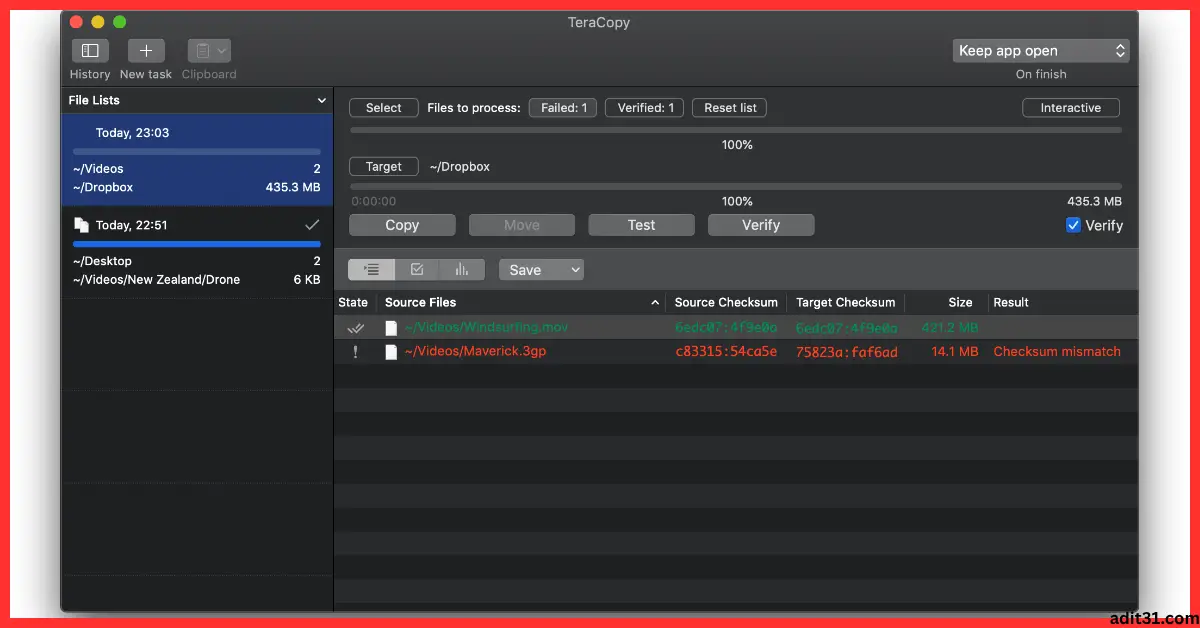
Task: Click the checkmark on Today, 22:51 task
Action: (312, 225)
